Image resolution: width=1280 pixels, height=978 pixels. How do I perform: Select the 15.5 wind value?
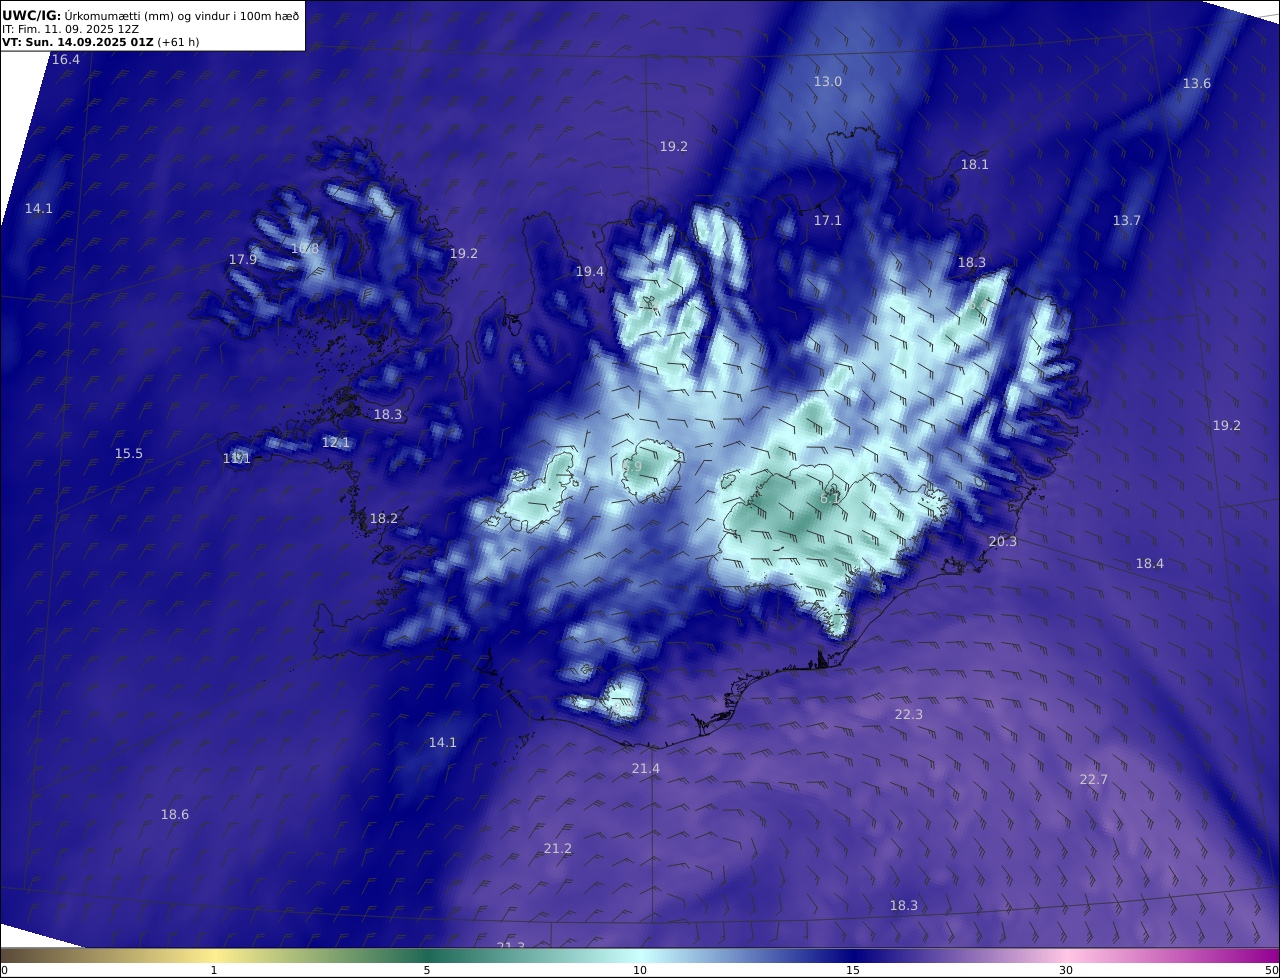[x=129, y=454]
